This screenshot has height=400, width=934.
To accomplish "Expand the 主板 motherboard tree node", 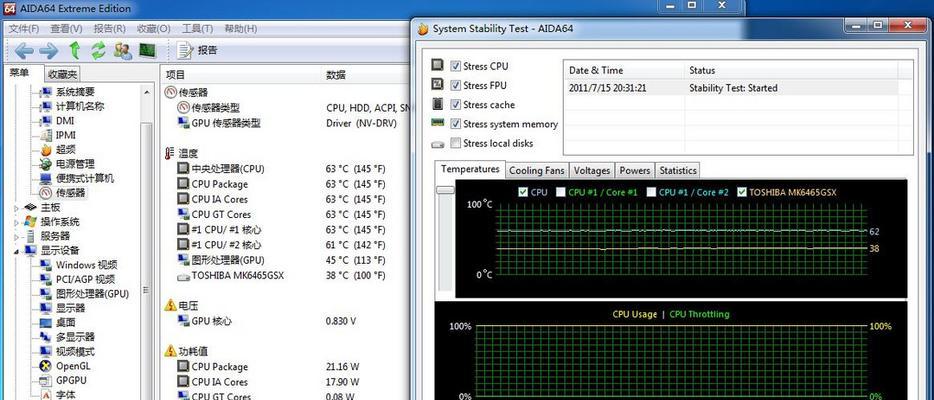I will [17, 208].
